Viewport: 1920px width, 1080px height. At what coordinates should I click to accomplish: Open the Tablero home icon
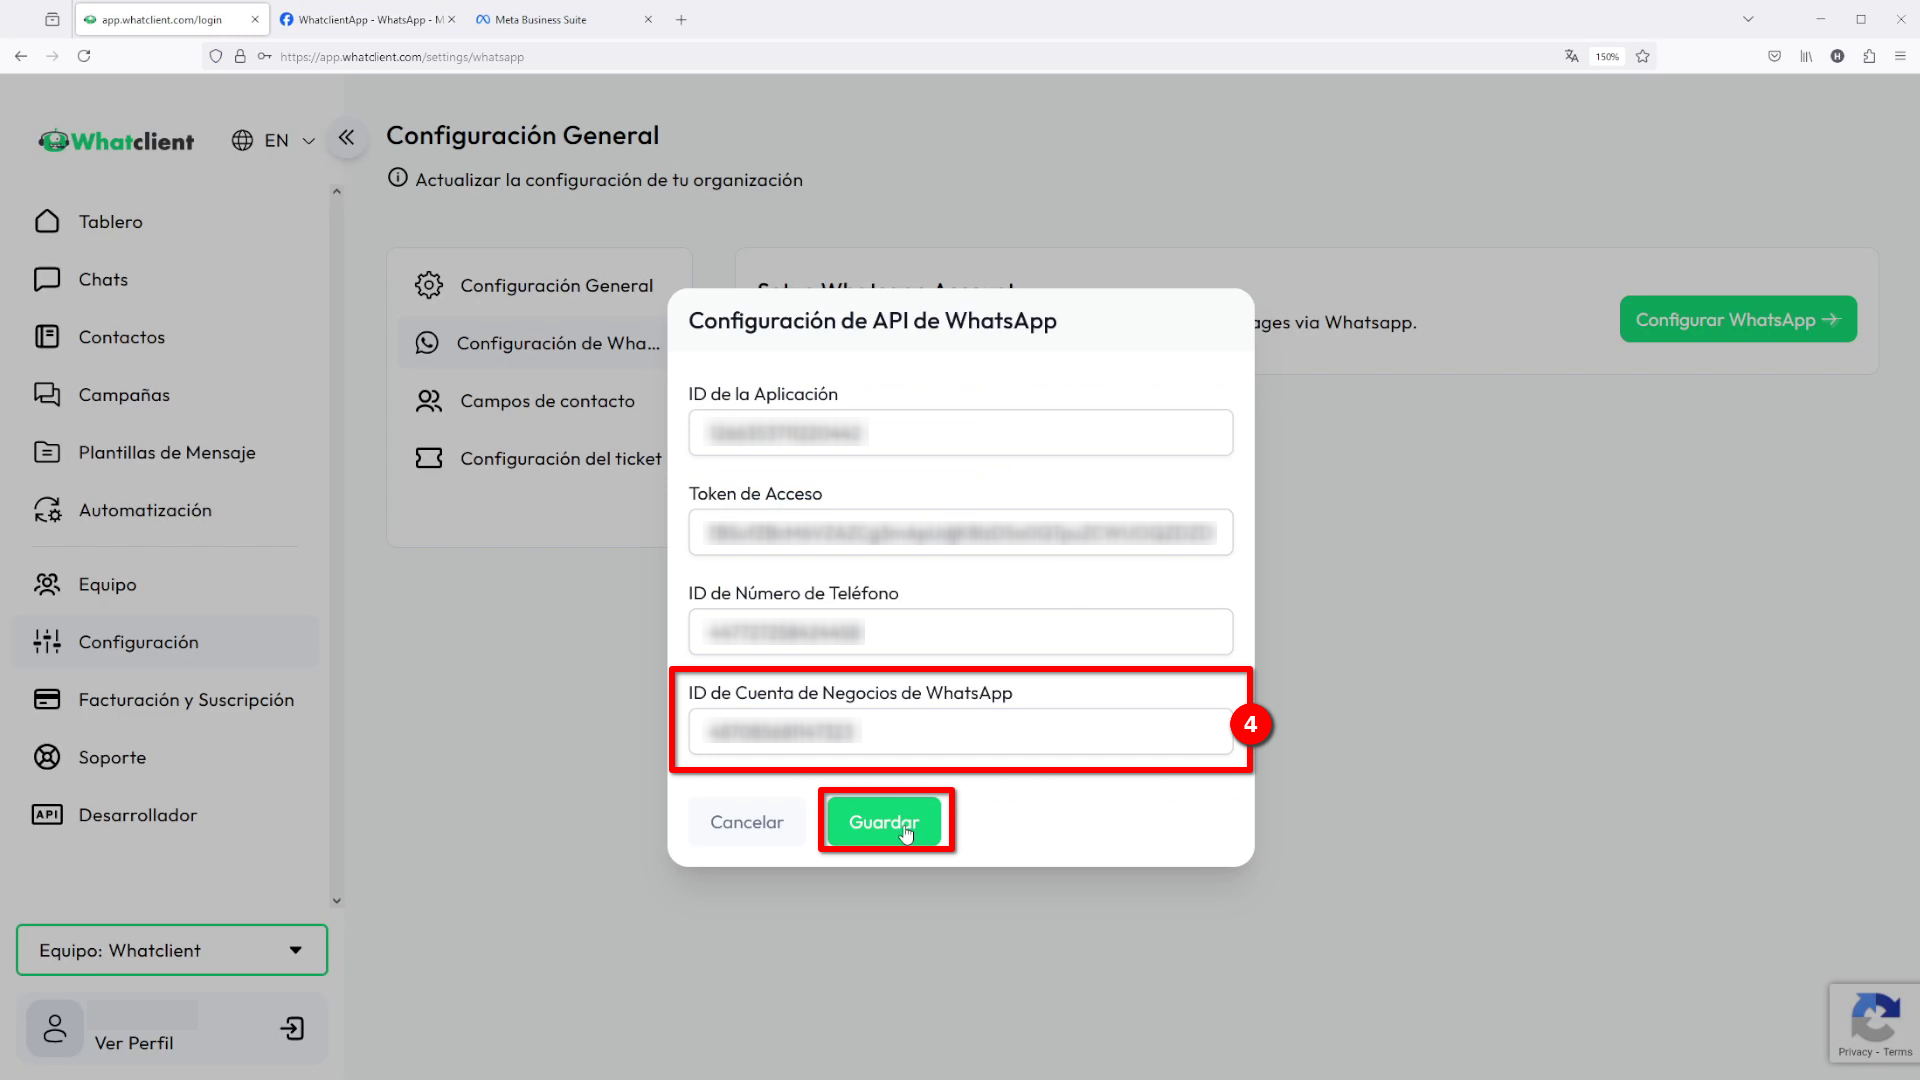coord(47,221)
